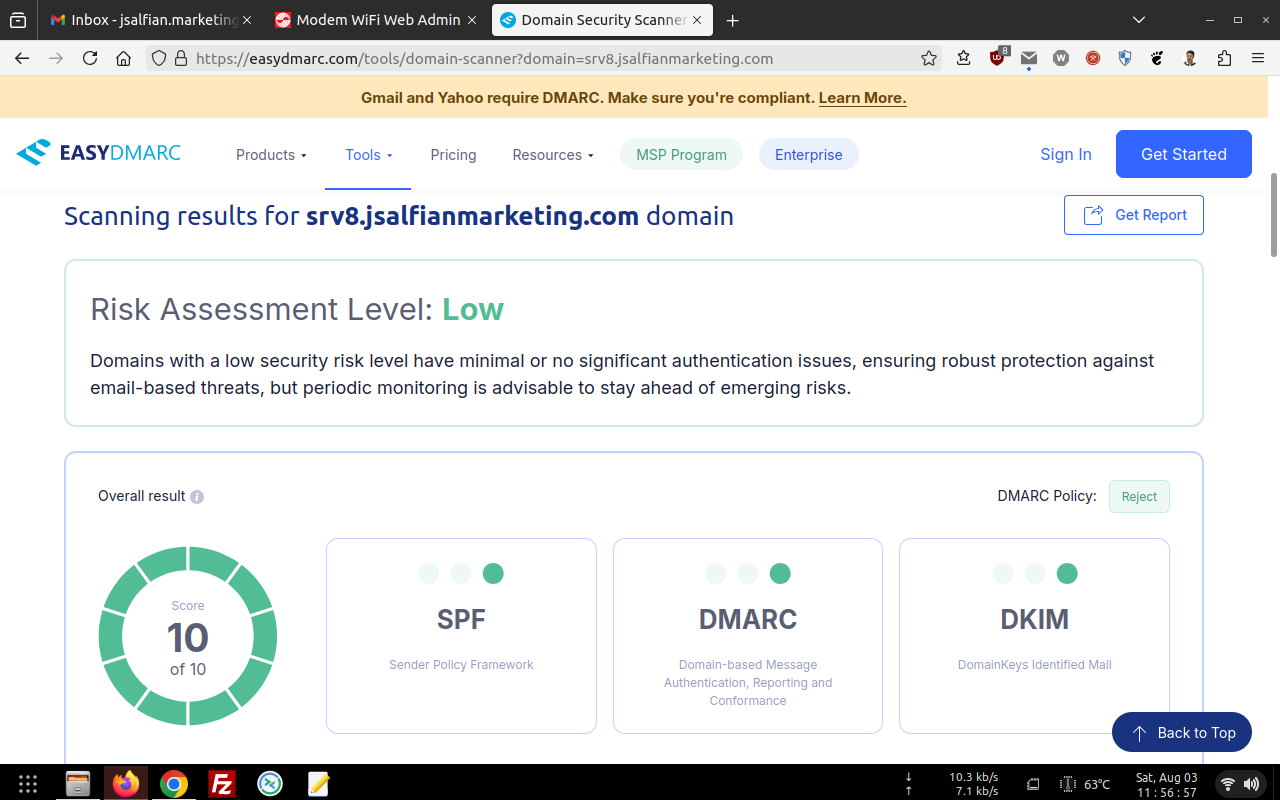Viewport: 1280px width, 800px height.
Task: Launch Google Chrome from the taskbar
Action: click(x=174, y=783)
